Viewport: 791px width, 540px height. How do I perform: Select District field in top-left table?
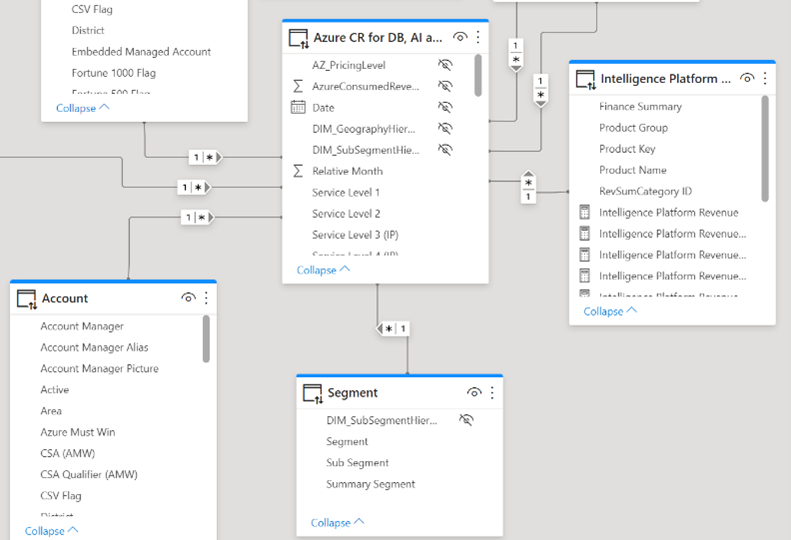click(x=88, y=30)
